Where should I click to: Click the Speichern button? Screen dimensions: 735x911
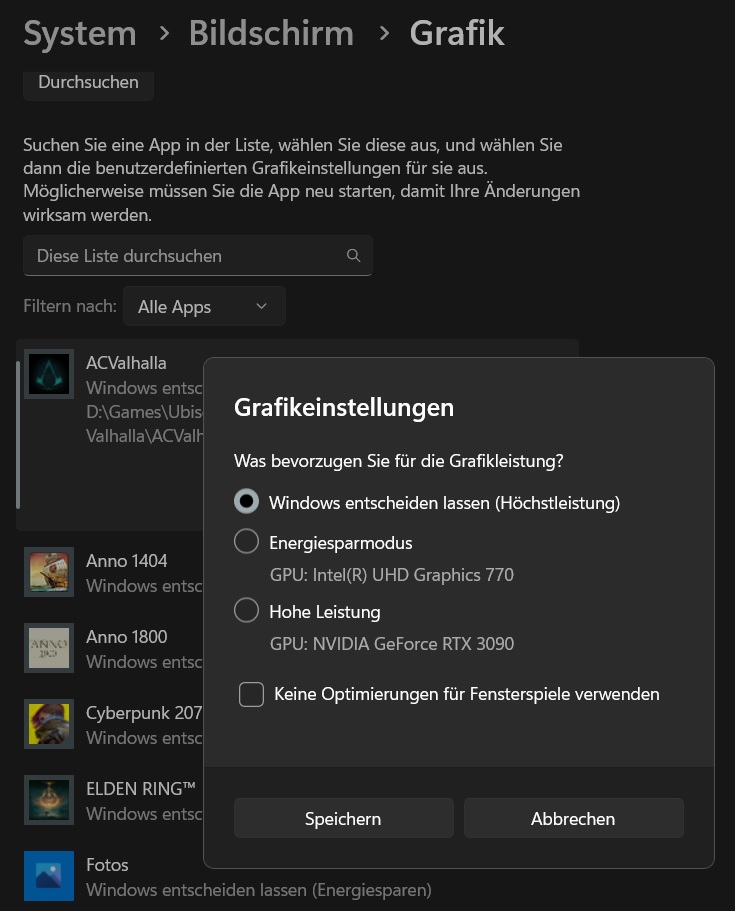tap(343, 818)
